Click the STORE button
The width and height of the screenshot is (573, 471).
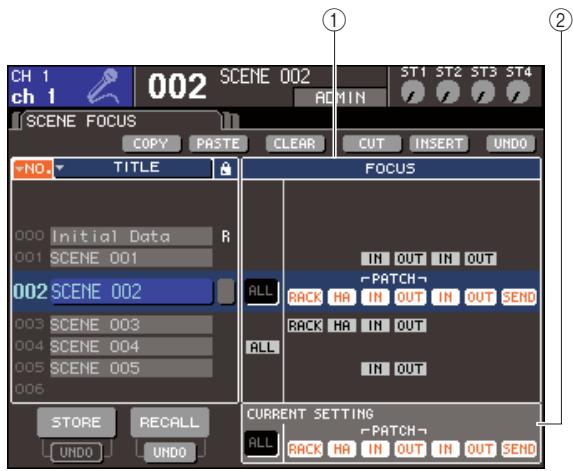pyautogui.click(x=76, y=422)
